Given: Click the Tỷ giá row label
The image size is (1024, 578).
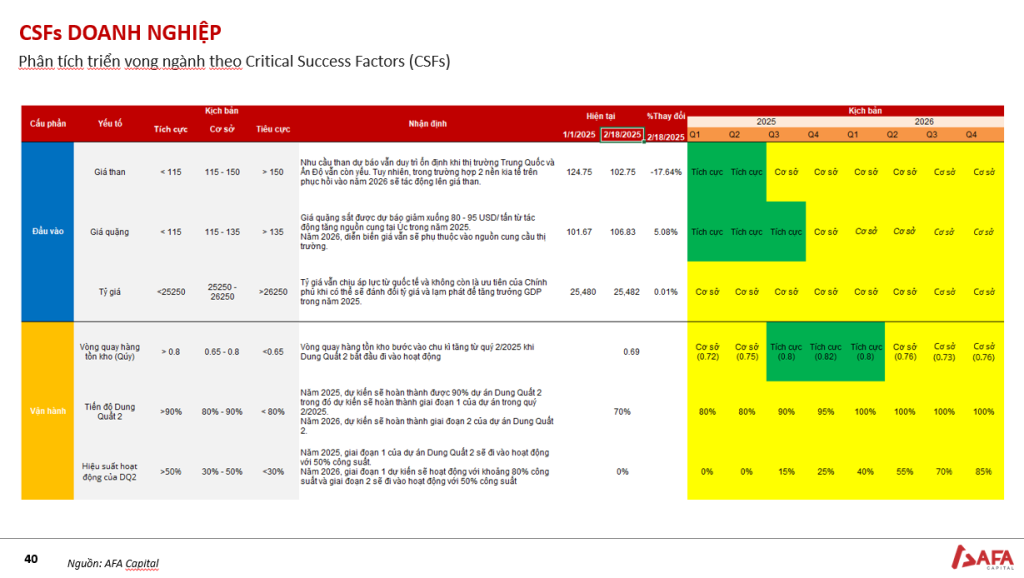Looking at the screenshot, I should coord(110,292).
